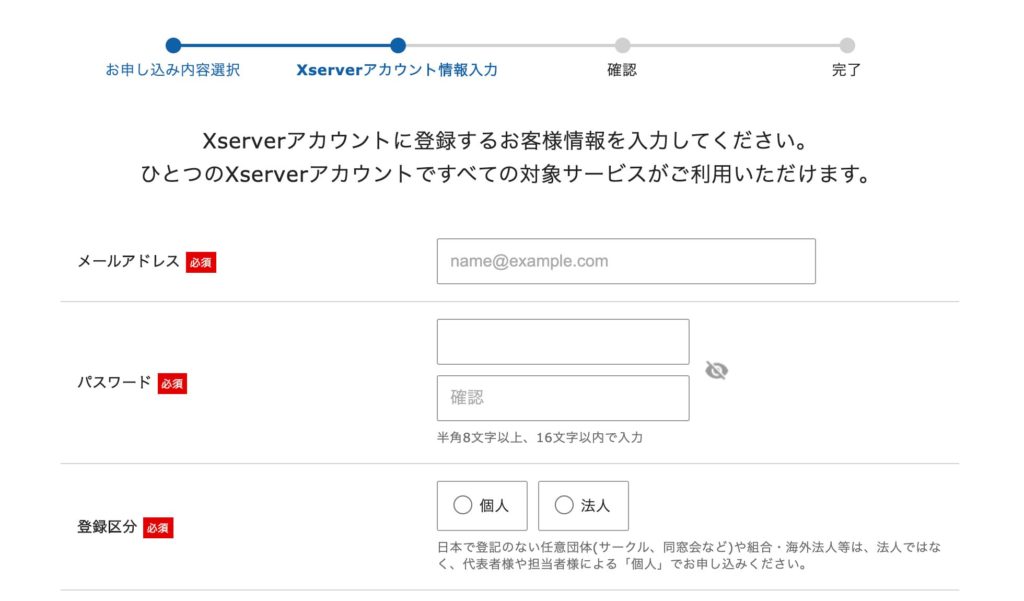Click the メールアドレス input field
This screenshot has height=601, width=1024.
[626, 261]
